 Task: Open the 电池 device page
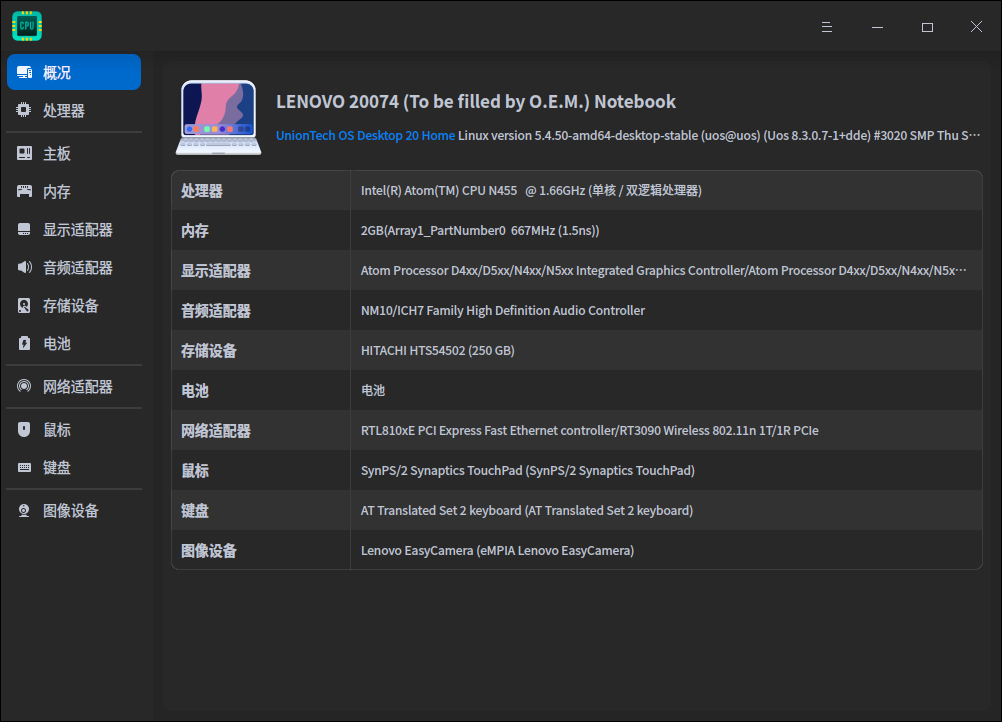coord(57,343)
